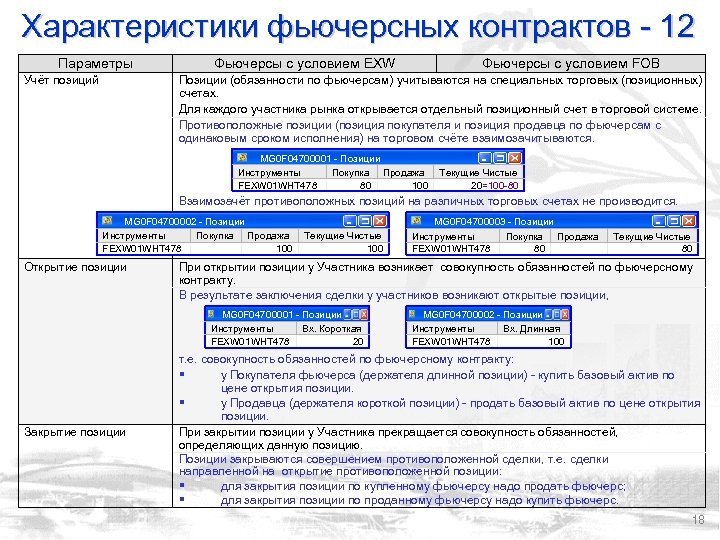The height and width of the screenshot is (540, 720).
Task: Minimize the small window with Вх. Короткая column
Action: [347, 315]
